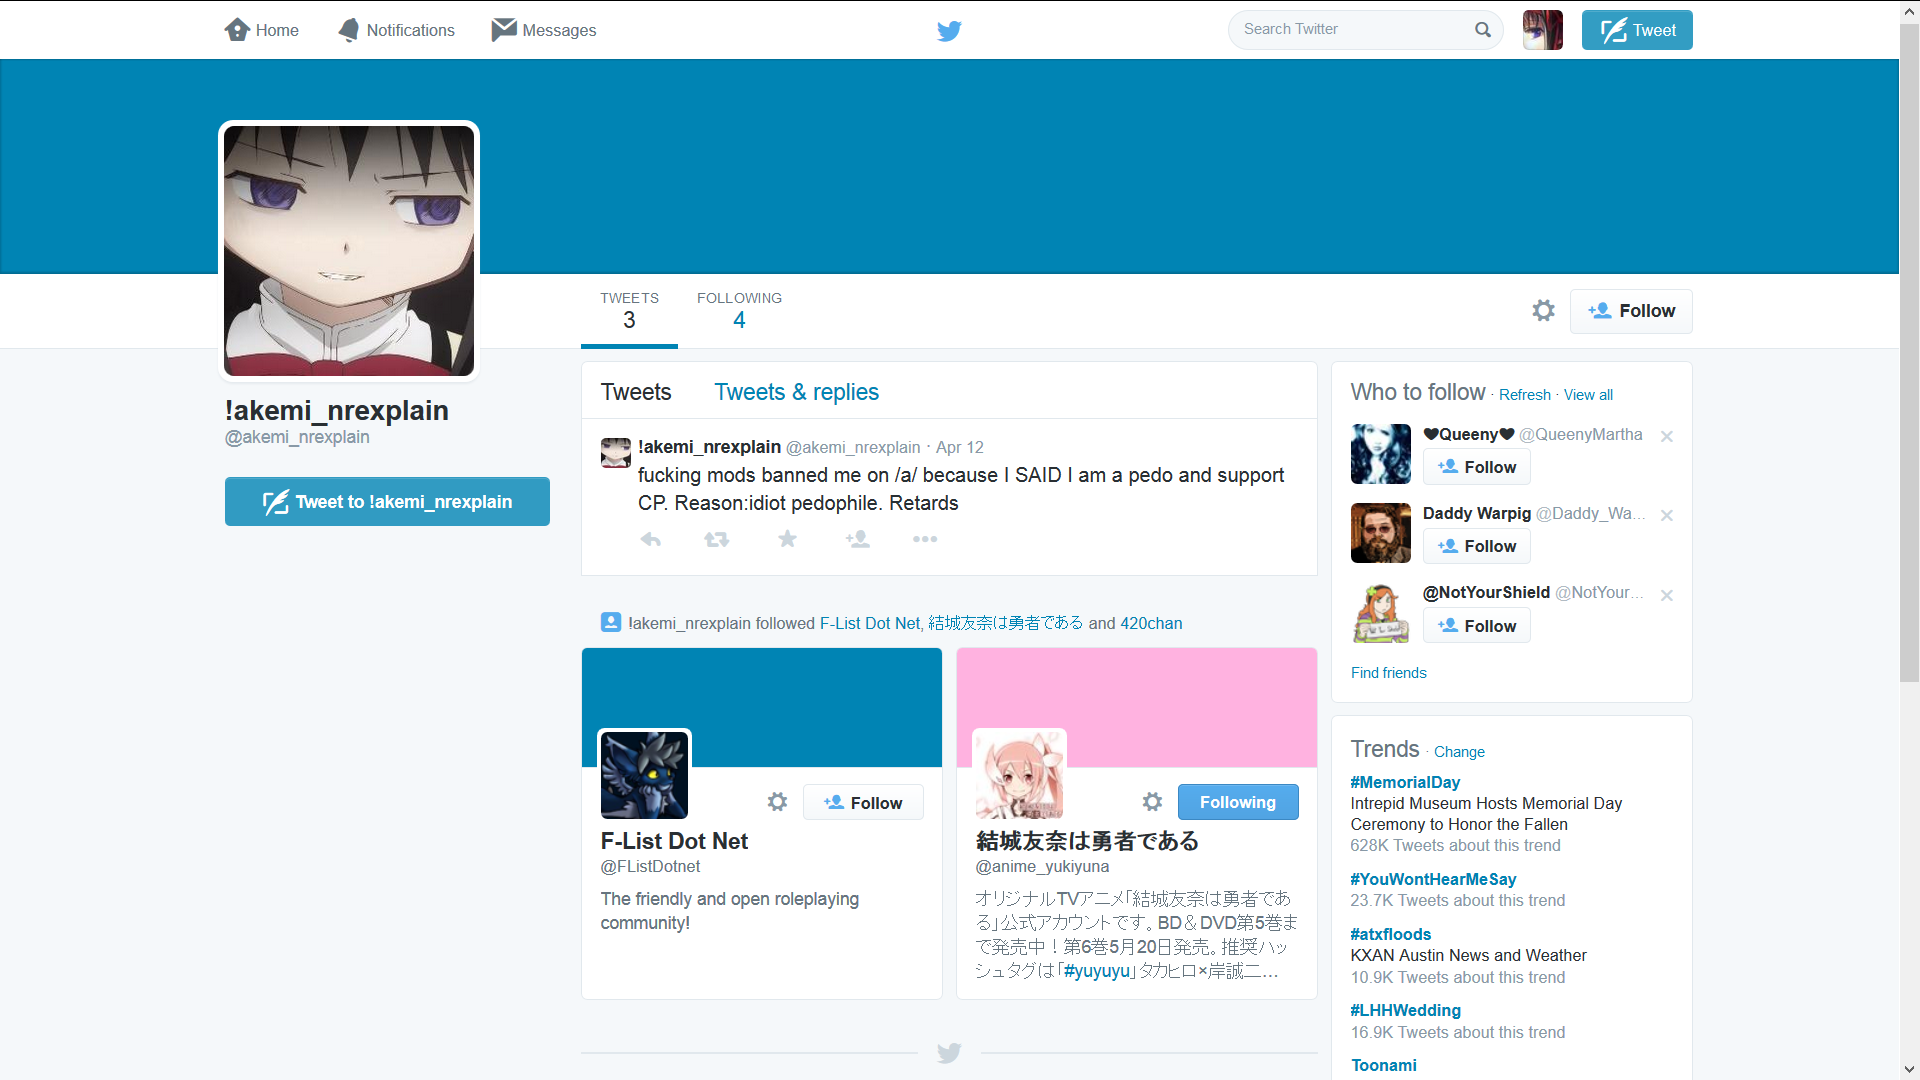Dismiss the Queeny suggestion with its X
This screenshot has width=1920, height=1080.
tap(1666, 436)
